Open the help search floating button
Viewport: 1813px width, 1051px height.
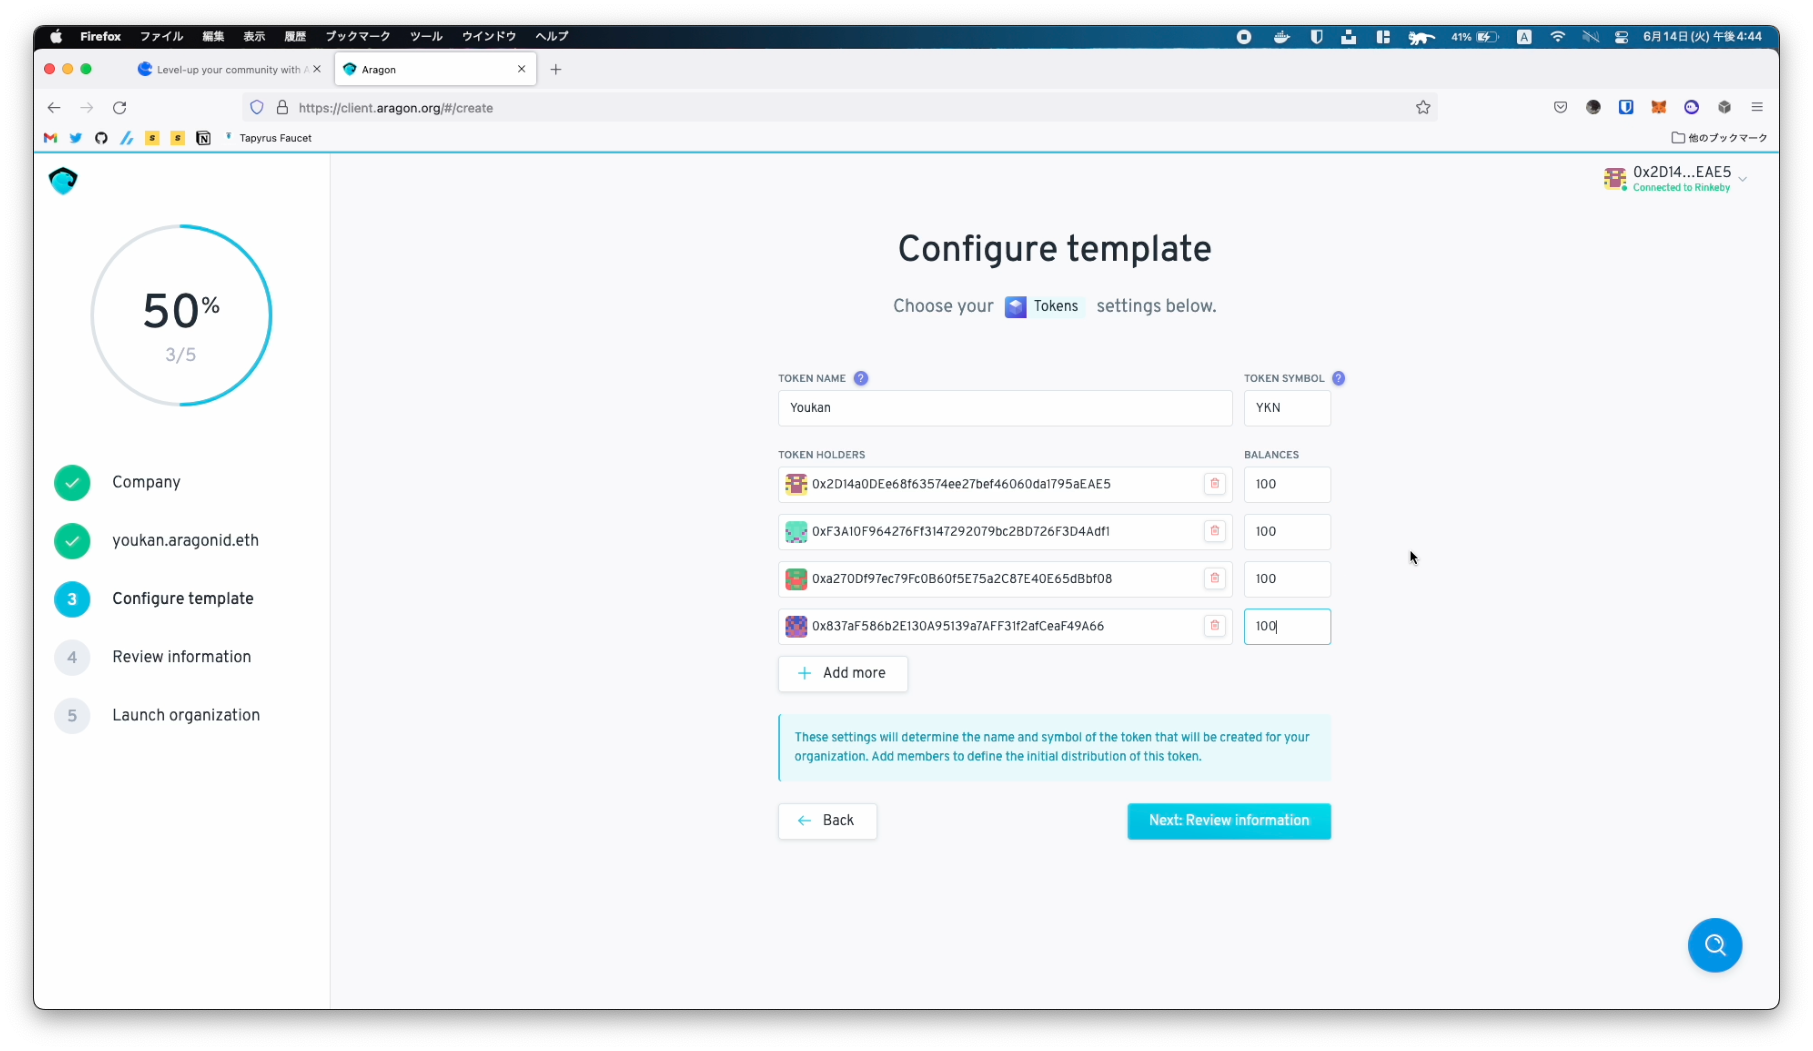click(x=1714, y=945)
